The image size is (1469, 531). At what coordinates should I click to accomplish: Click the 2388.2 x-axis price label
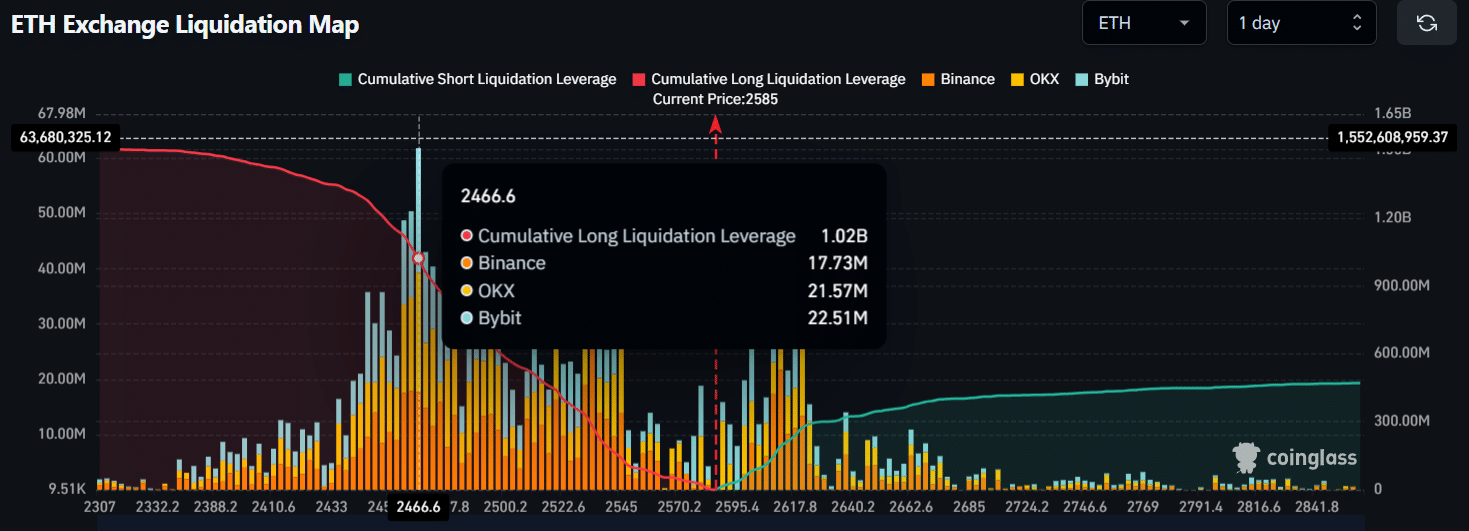pos(214,507)
